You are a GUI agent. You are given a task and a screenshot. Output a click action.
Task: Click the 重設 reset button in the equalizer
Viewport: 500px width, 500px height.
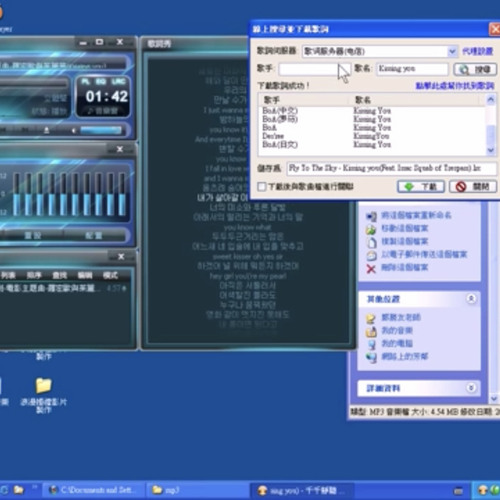click(x=33, y=236)
